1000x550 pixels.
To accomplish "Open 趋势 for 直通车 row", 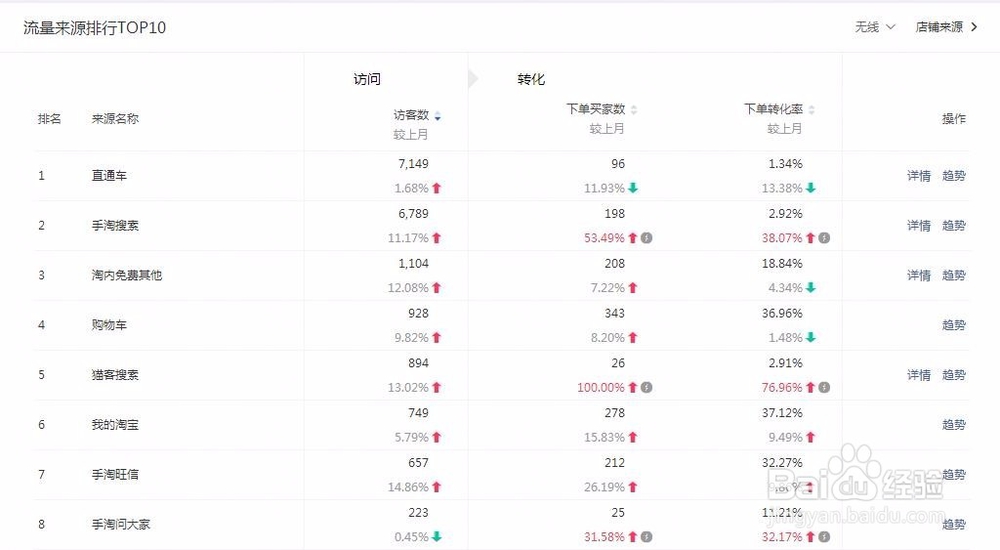I will (954, 175).
